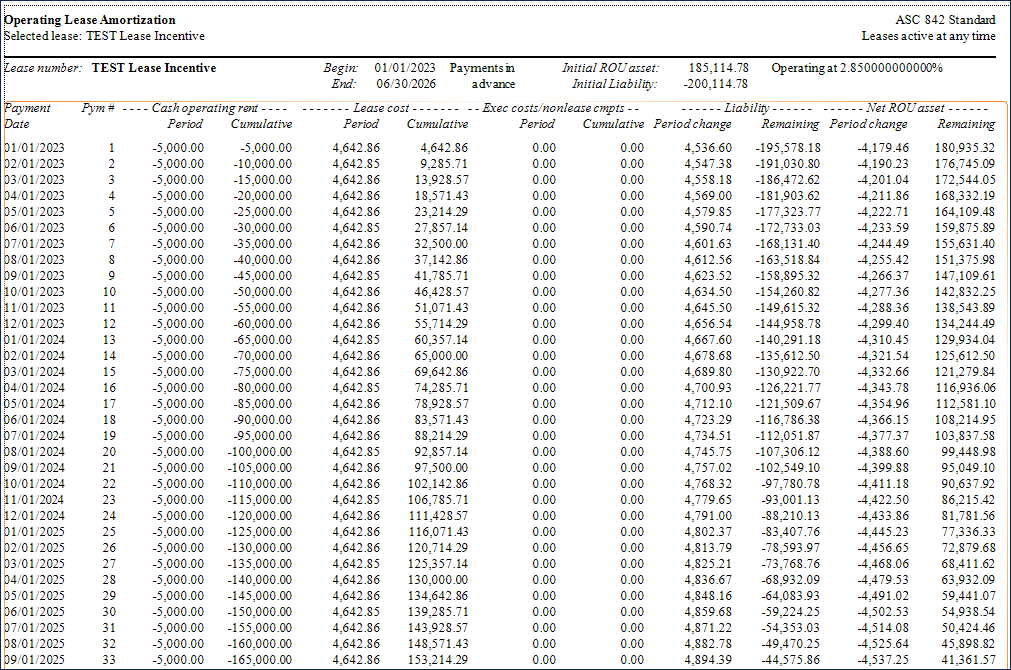Select the 'Selected lease: TEST Lease Incentive' line
Image resolution: width=1011 pixels, height=670 pixels.
[x=104, y=36]
